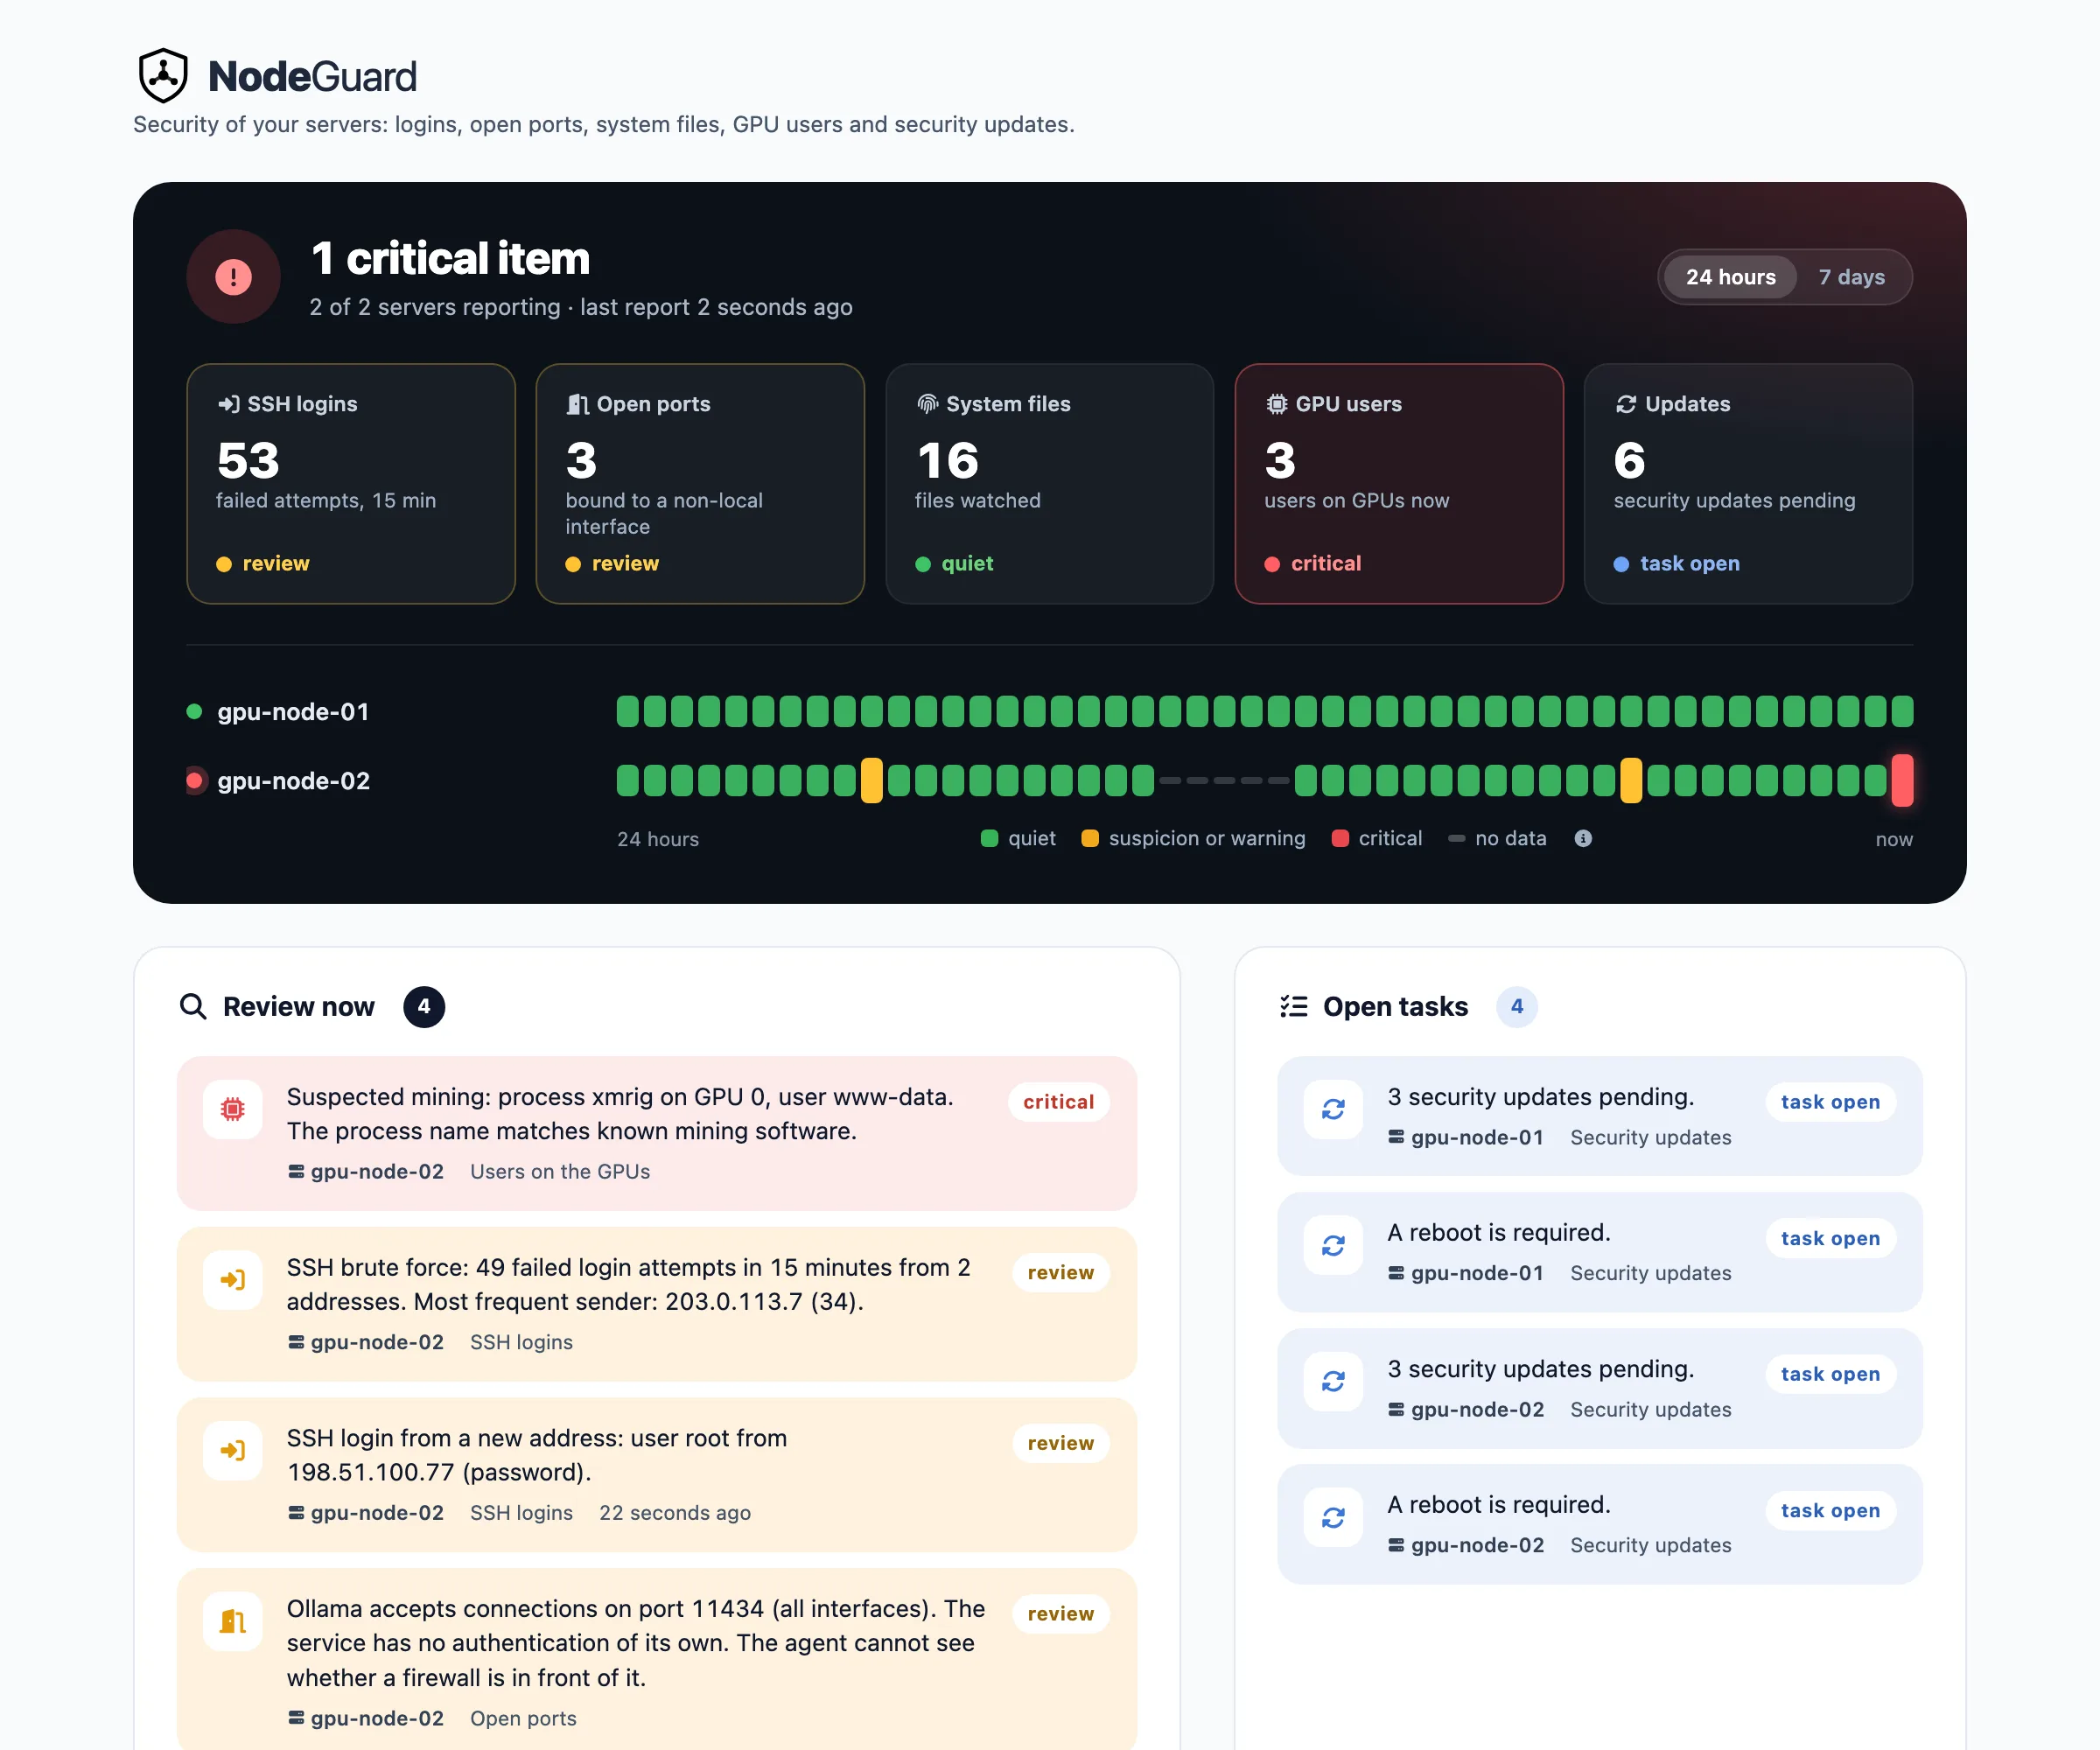The width and height of the screenshot is (2100, 1750).
Task: Click the Updates refresh icon in the card
Action: tap(1626, 404)
